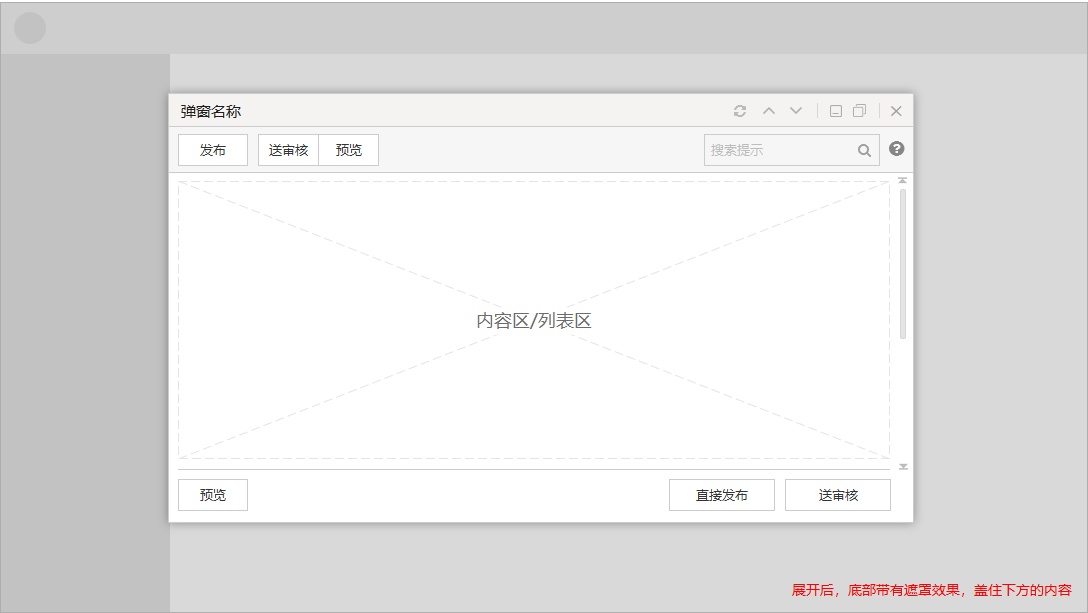Image resolution: width=1088 pixels, height=613 pixels.
Task: Click the up chevron in dialog header
Action: tap(769, 111)
